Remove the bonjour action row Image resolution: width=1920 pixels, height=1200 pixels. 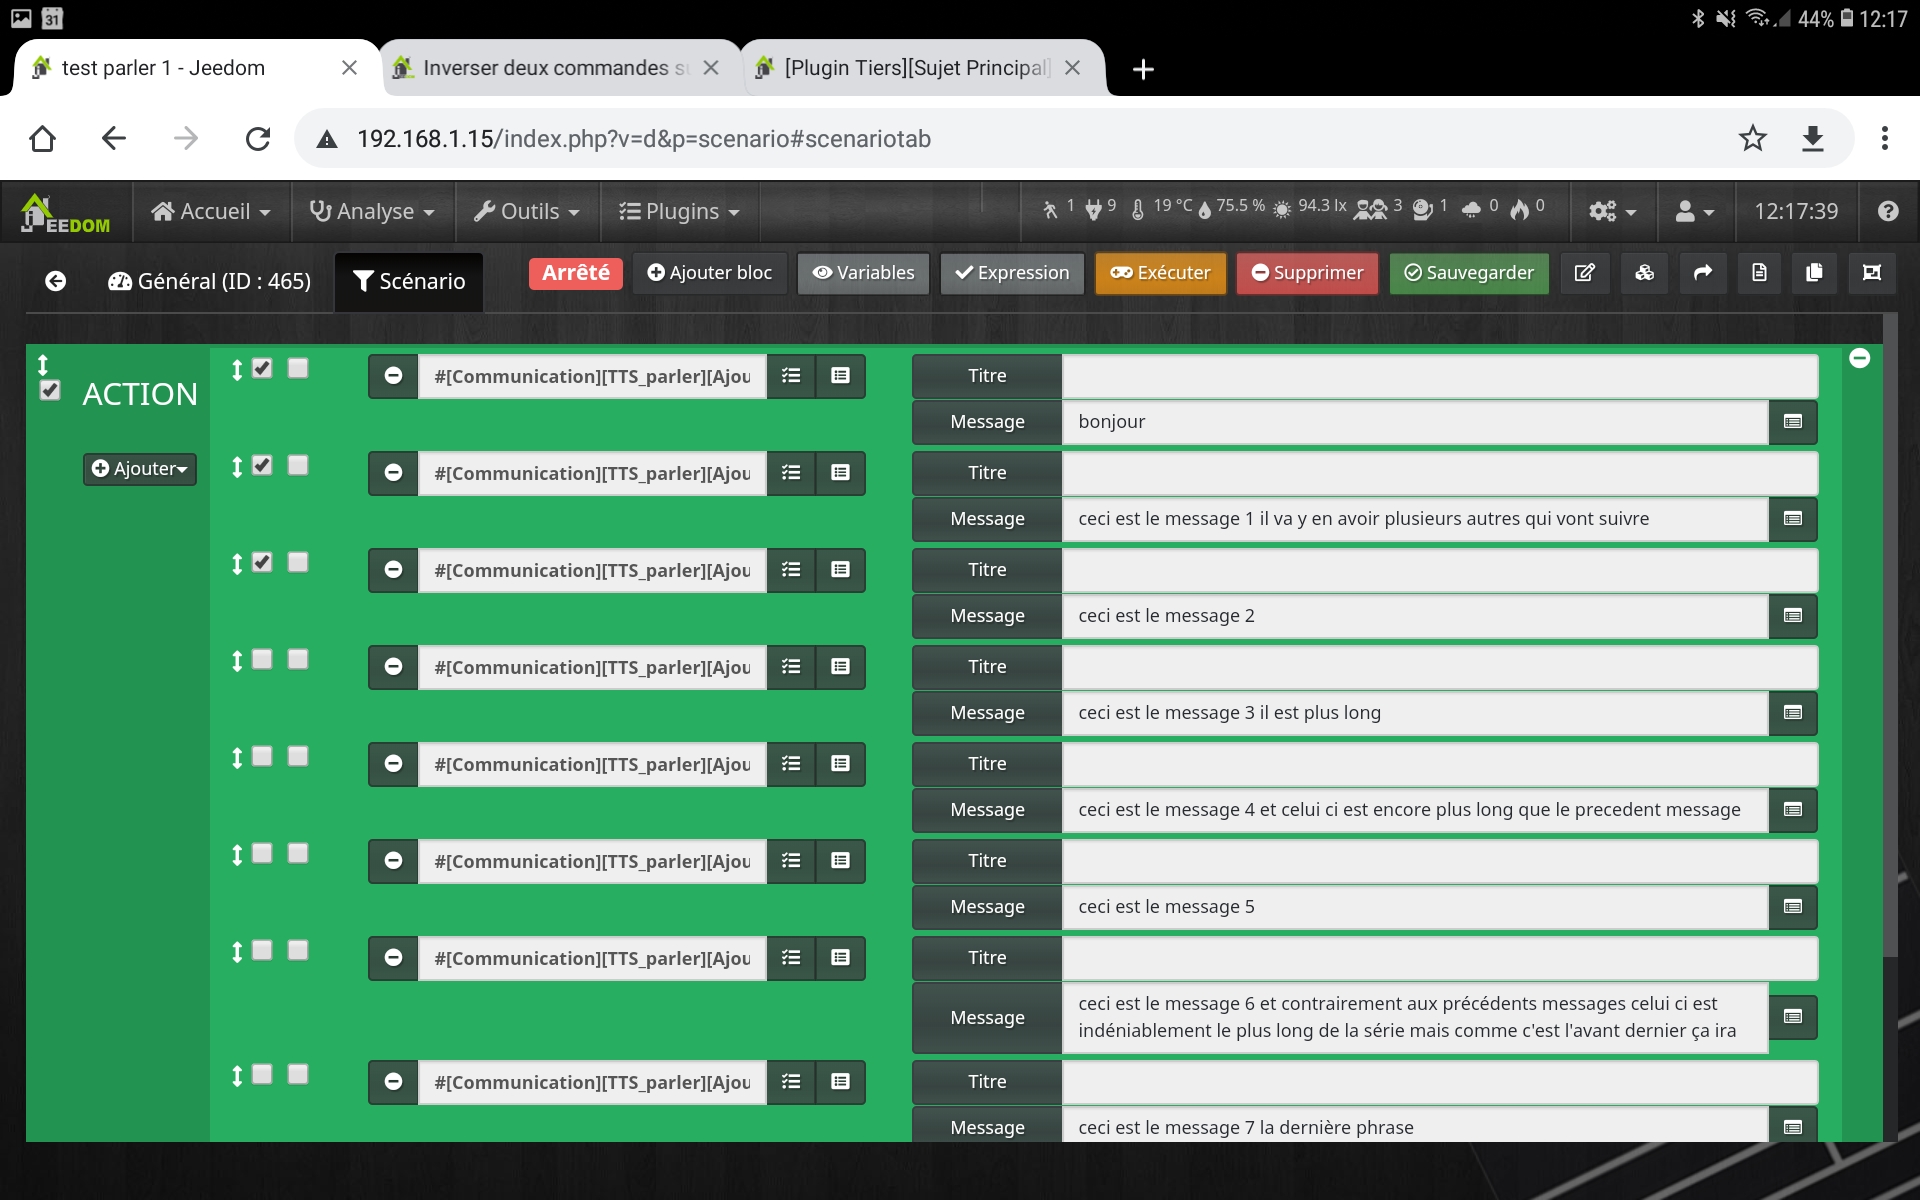[394, 376]
